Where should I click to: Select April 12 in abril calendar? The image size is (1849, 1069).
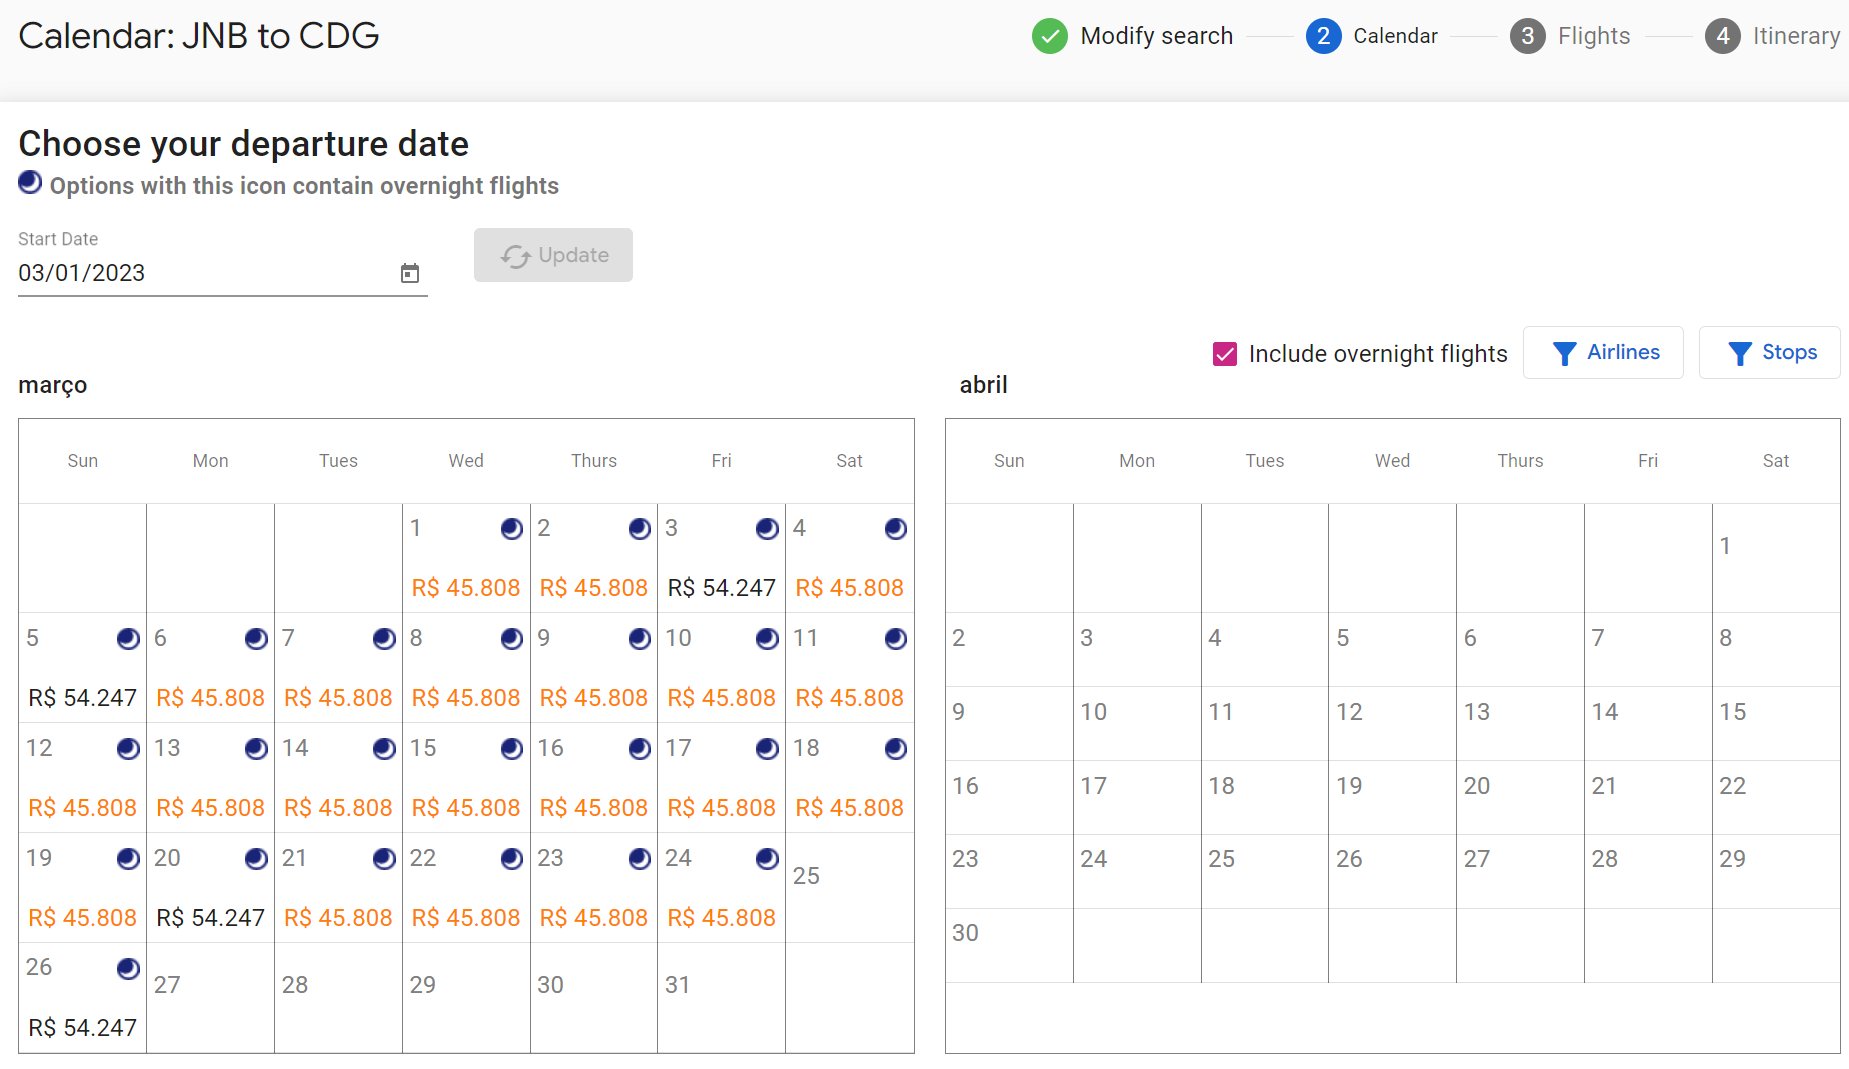click(1392, 723)
